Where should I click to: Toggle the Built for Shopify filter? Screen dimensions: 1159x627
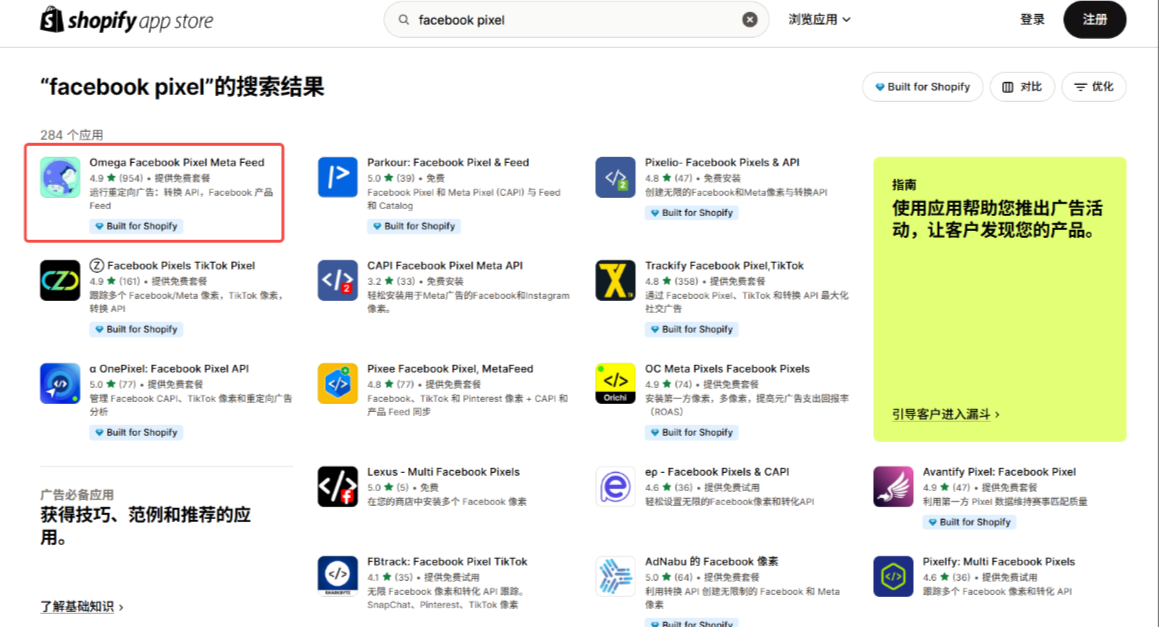(922, 87)
